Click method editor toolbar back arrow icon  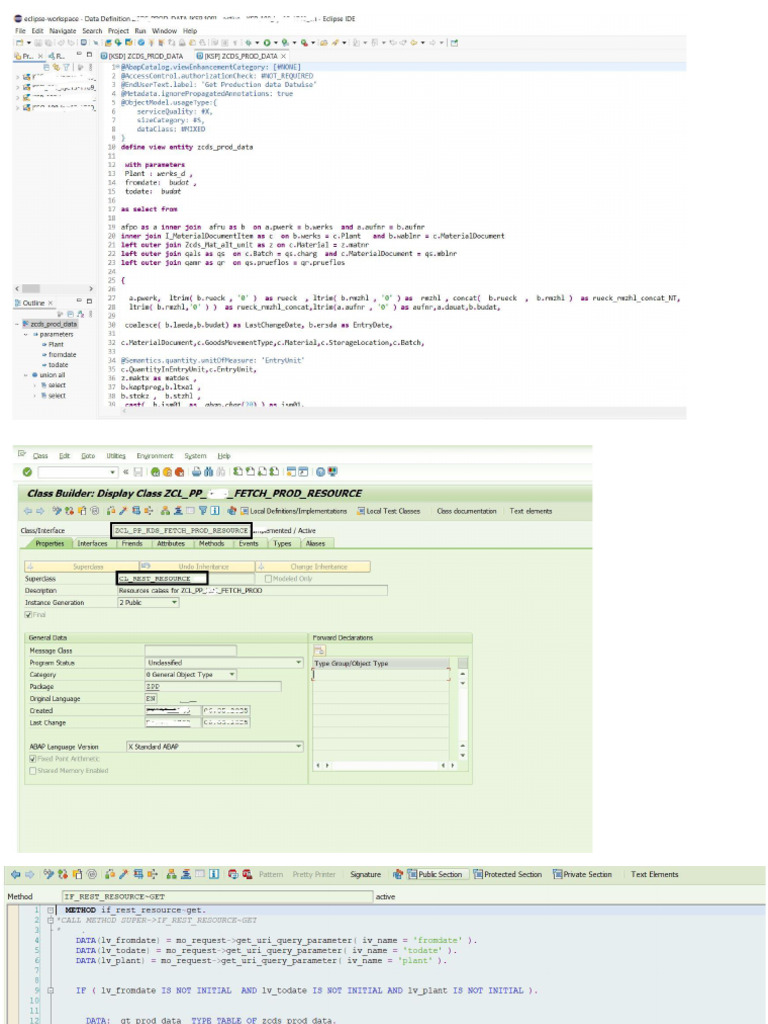[x=15, y=874]
